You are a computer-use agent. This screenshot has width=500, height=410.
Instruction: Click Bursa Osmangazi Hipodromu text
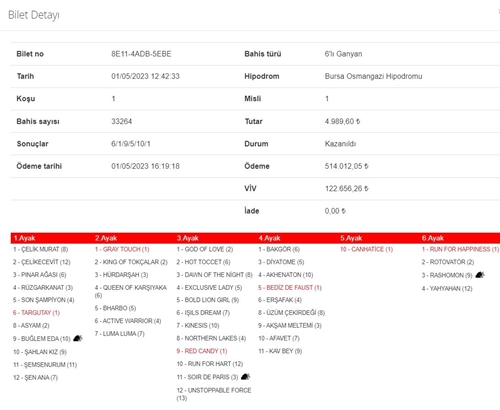[x=373, y=76]
